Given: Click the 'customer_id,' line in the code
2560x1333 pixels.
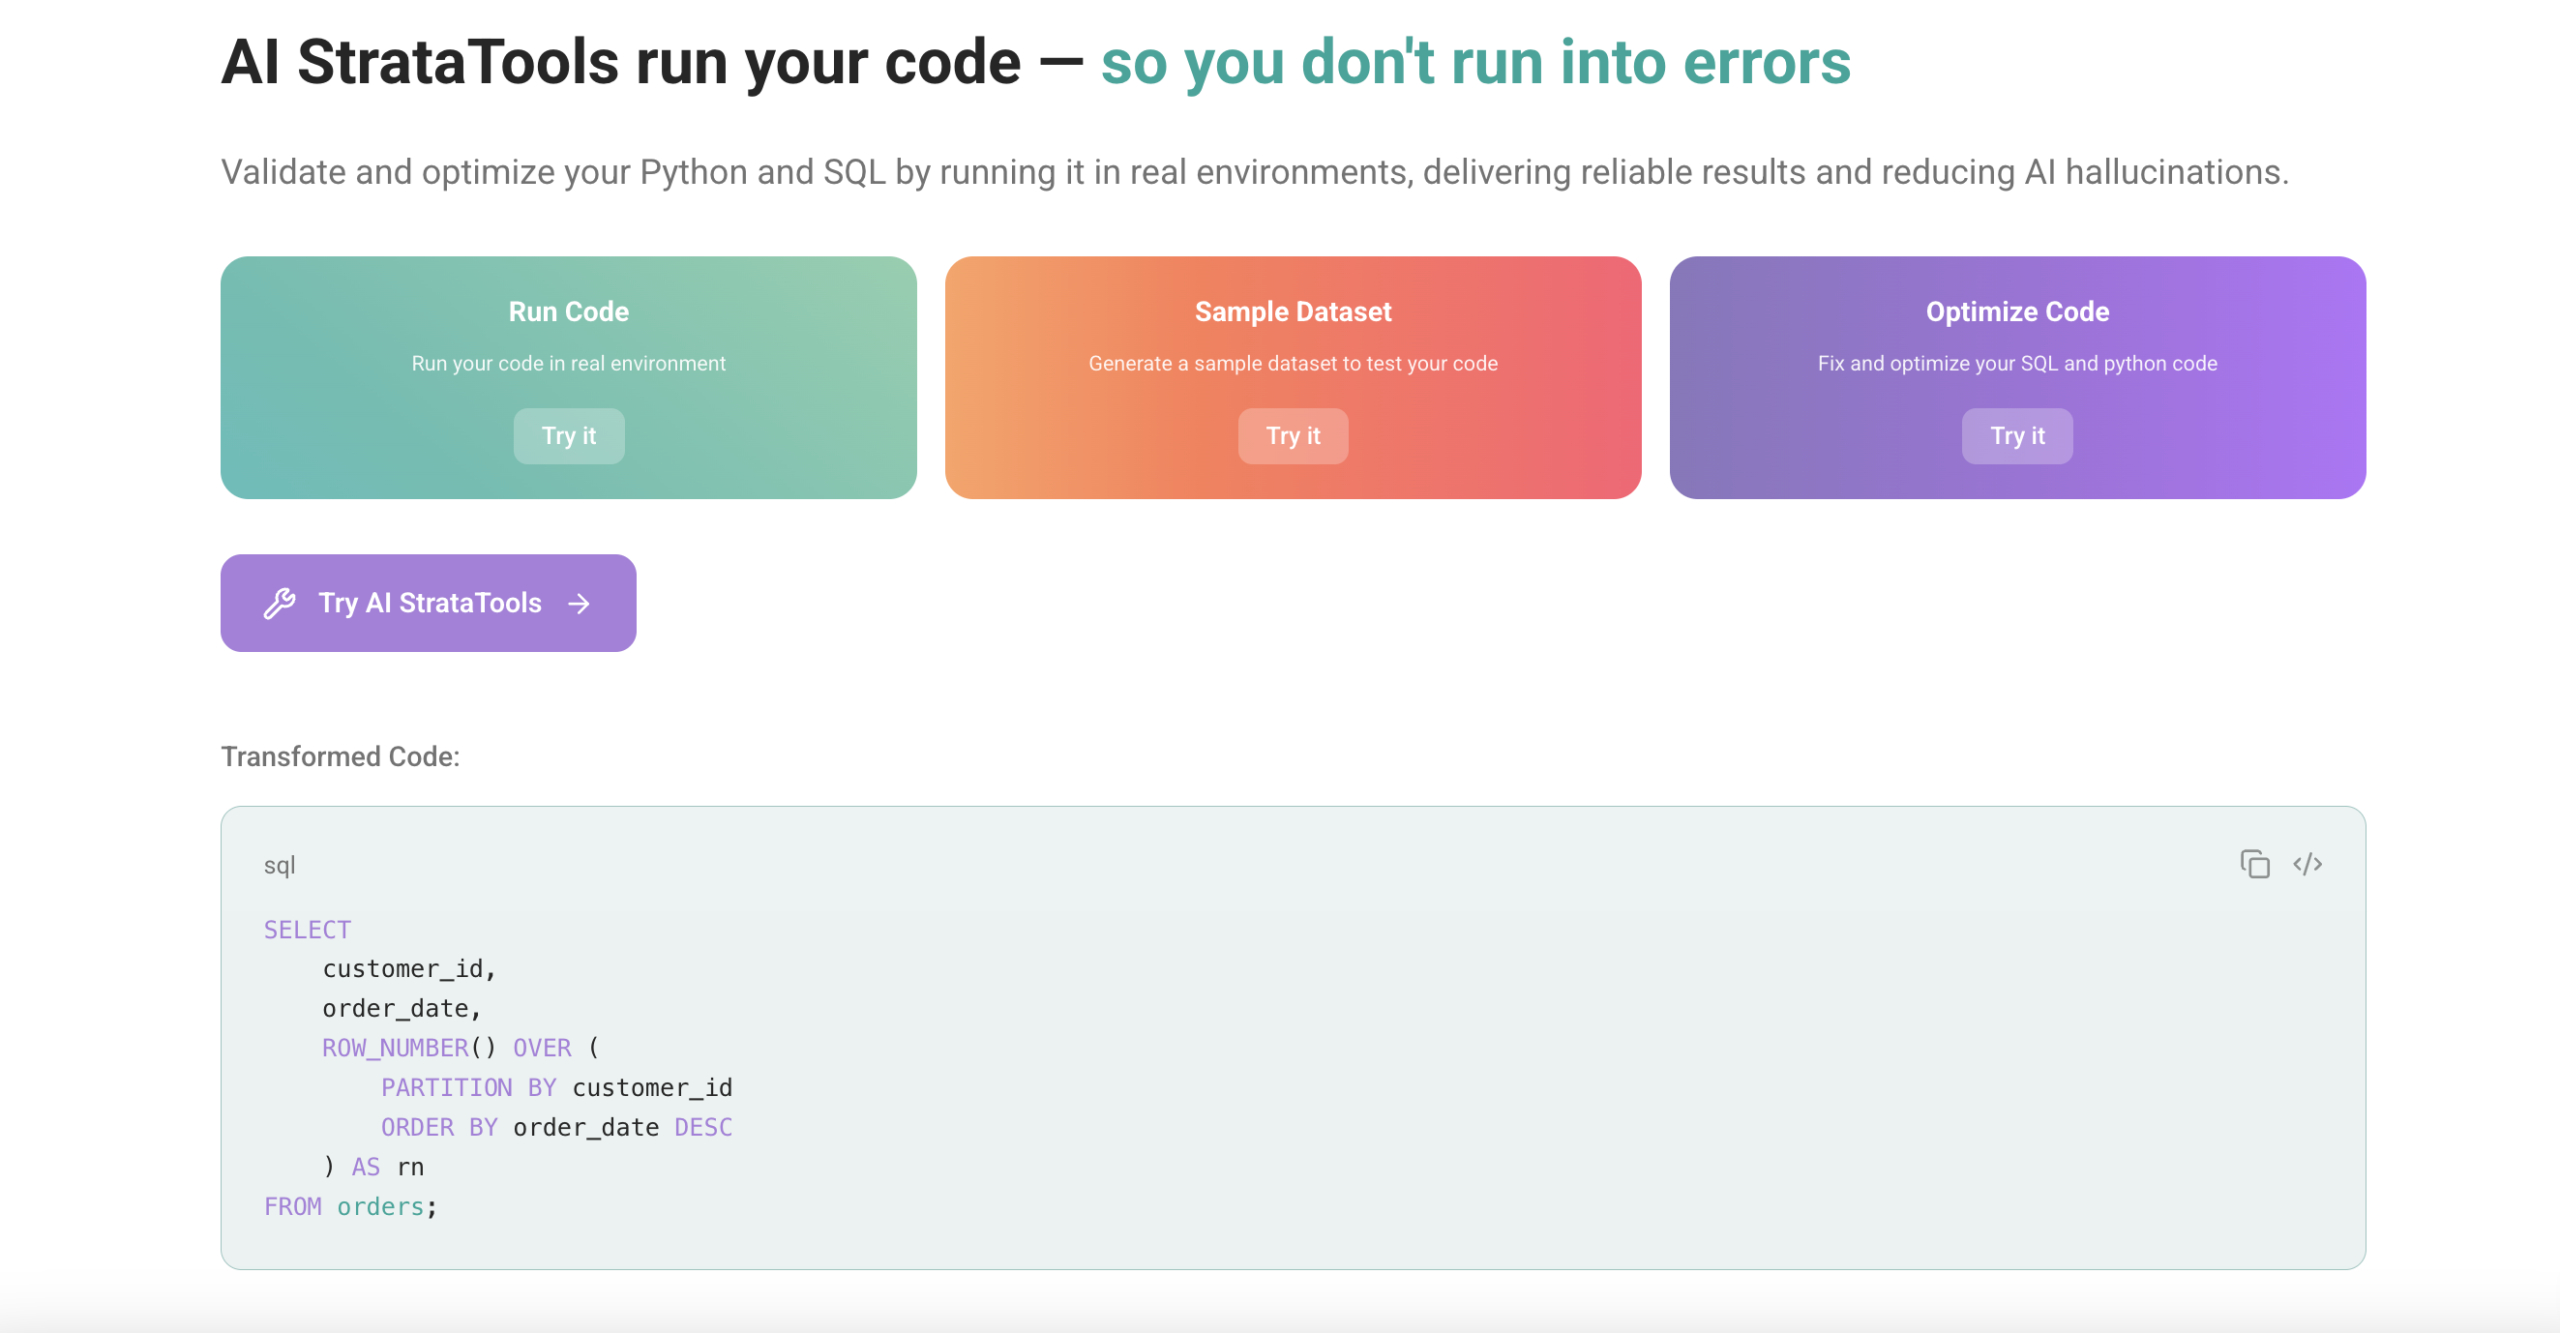Looking at the screenshot, I should (409, 969).
